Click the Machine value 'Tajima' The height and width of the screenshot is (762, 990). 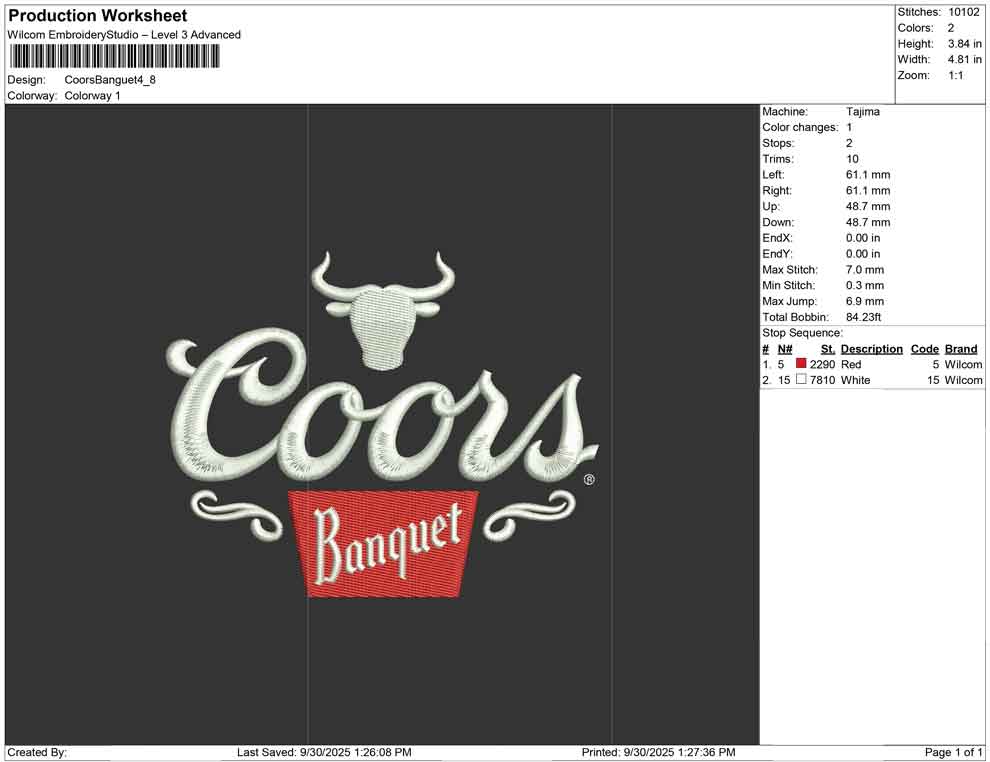click(862, 111)
